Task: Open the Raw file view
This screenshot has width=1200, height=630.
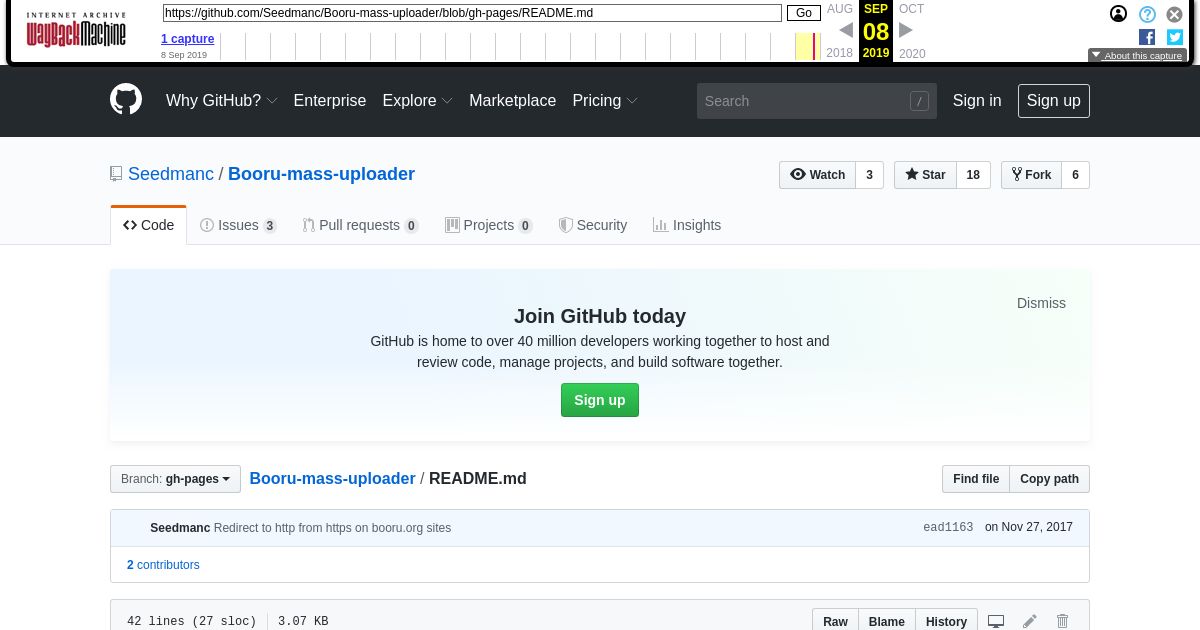Action: 835,621
